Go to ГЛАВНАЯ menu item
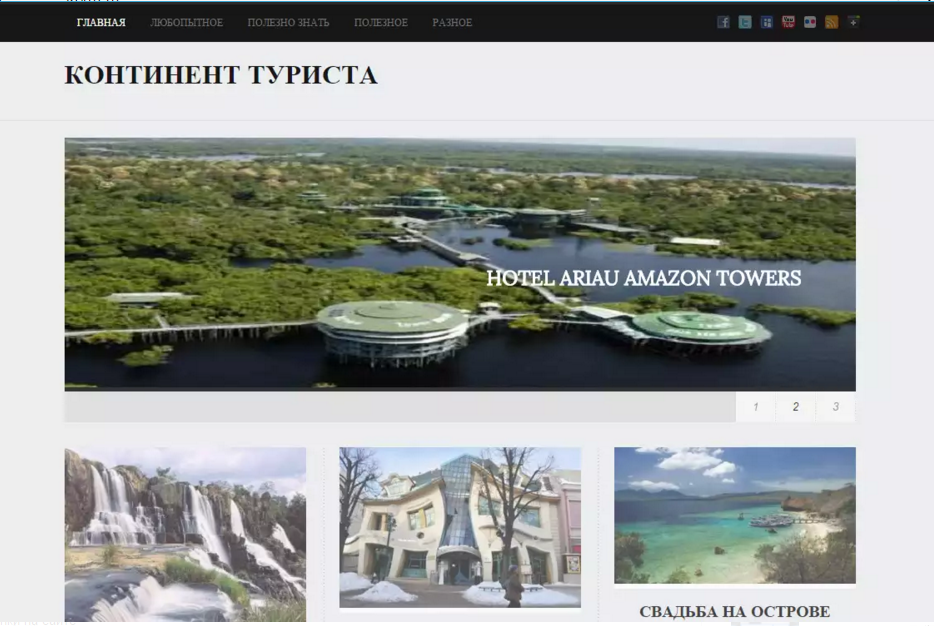934x626 pixels. click(x=101, y=23)
